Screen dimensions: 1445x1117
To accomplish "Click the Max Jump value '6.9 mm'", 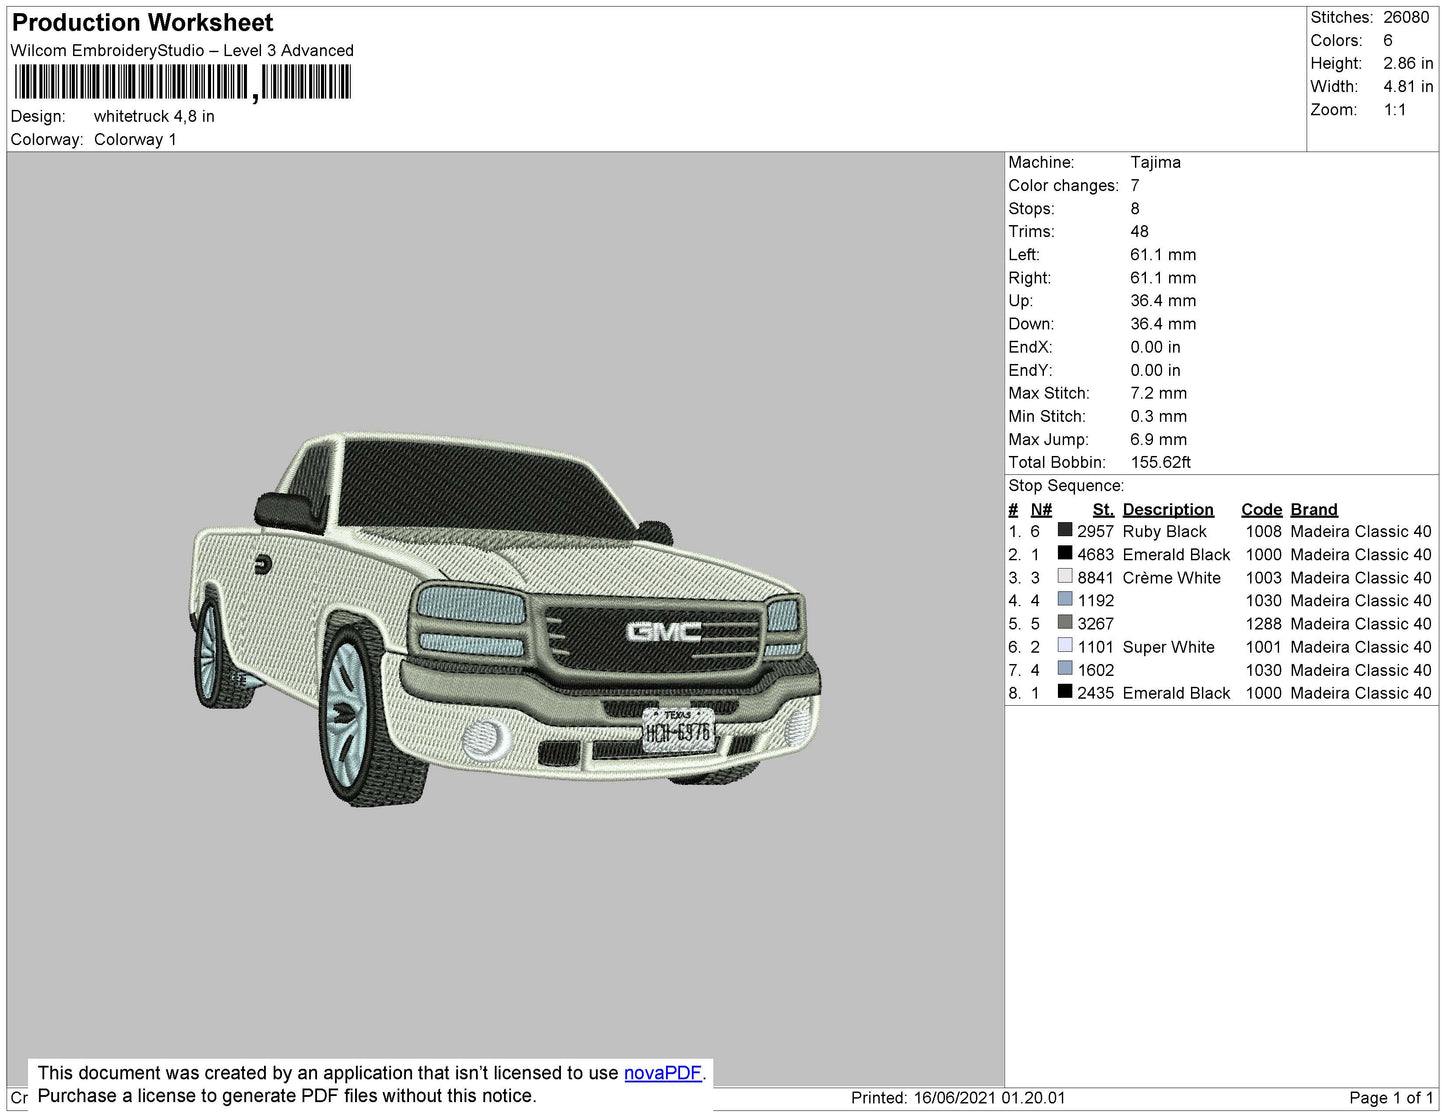I will point(1158,439).
